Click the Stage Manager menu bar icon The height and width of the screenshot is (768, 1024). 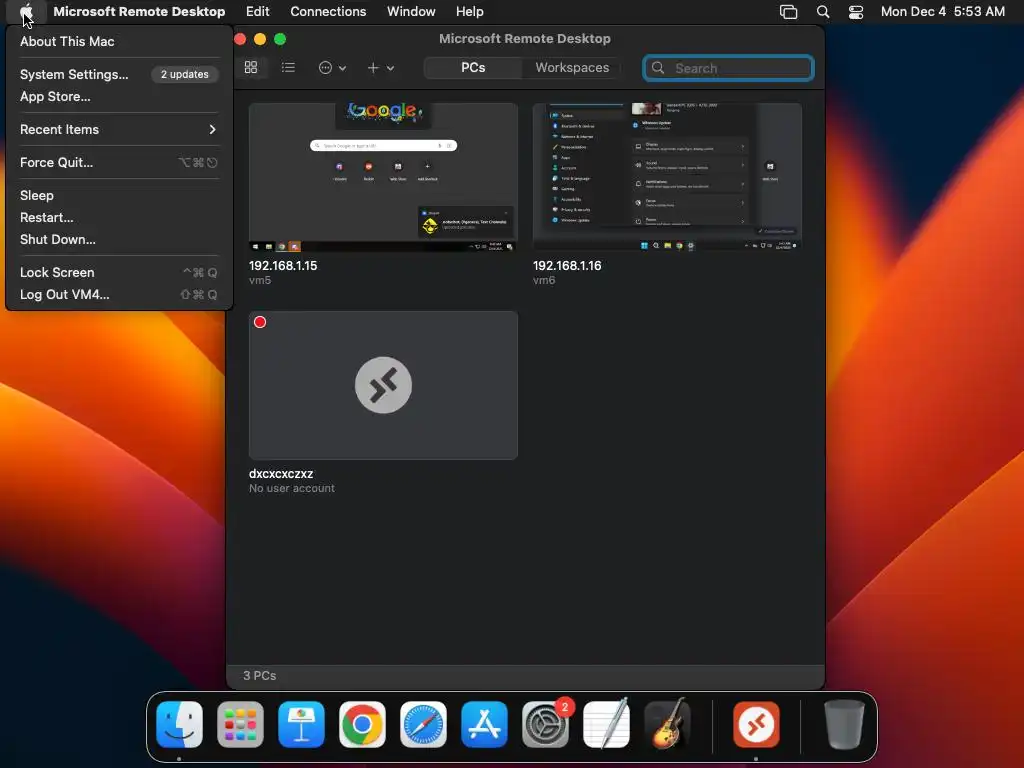(x=788, y=12)
